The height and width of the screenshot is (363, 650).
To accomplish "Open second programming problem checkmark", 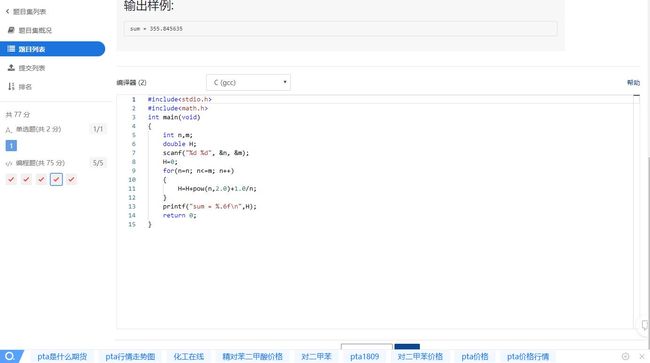I will tap(26, 179).
